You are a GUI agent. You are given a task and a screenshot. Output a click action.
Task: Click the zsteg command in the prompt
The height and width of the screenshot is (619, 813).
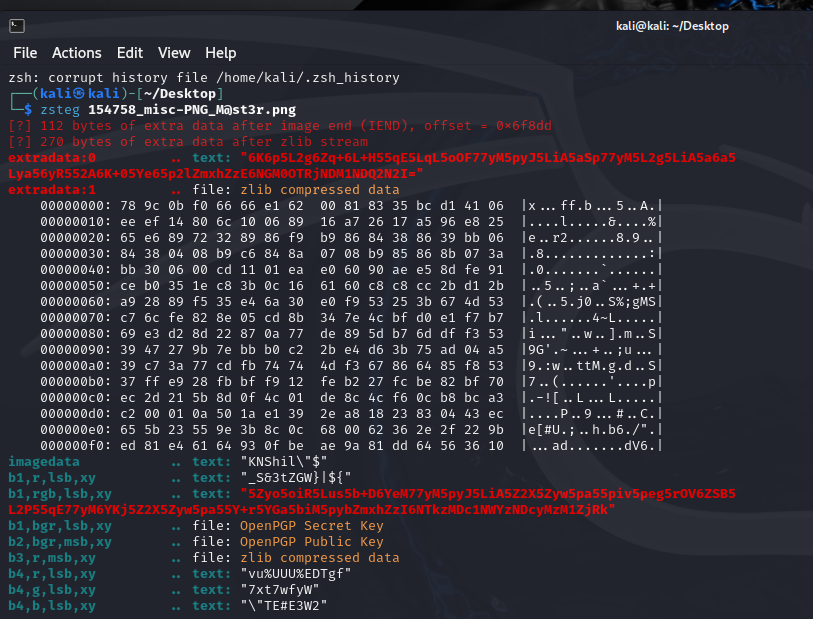point(61,109)
